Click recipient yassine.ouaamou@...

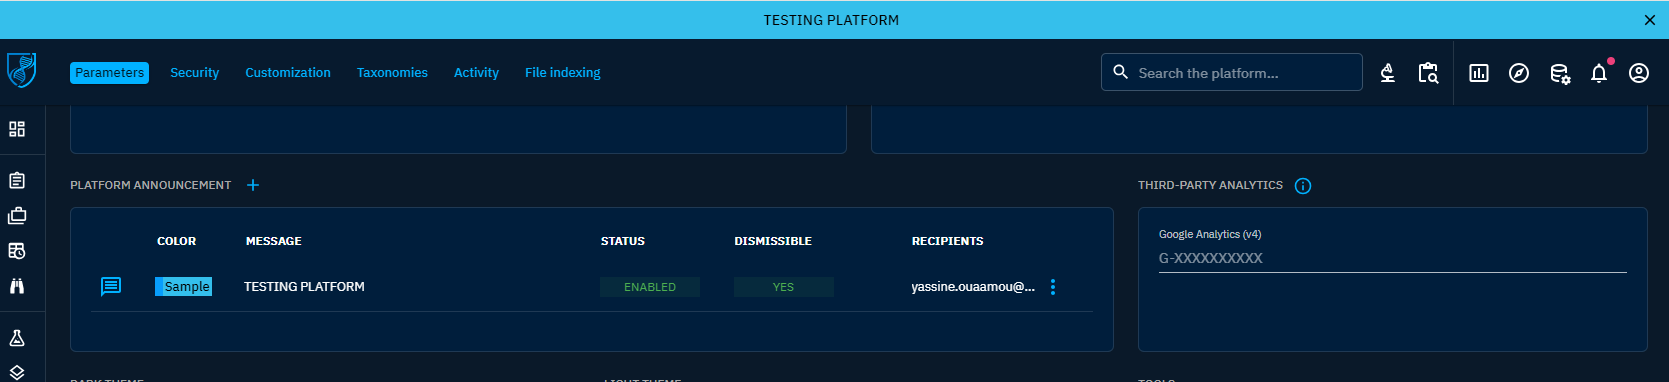[x=973, y=287]
